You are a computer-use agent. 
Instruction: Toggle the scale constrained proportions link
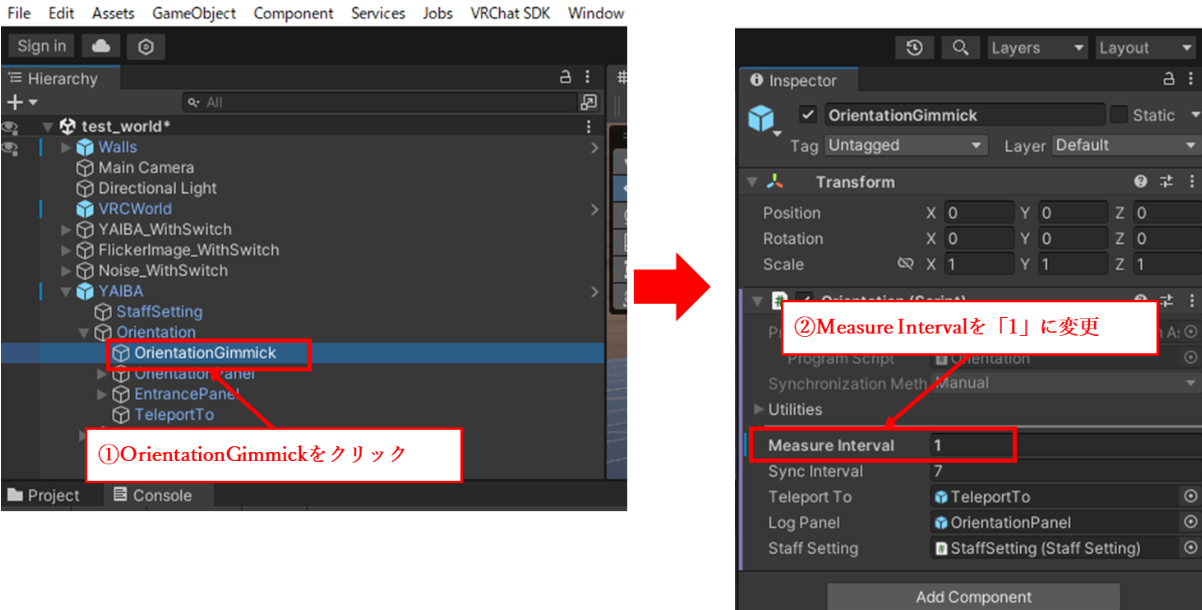coord(906,264)
